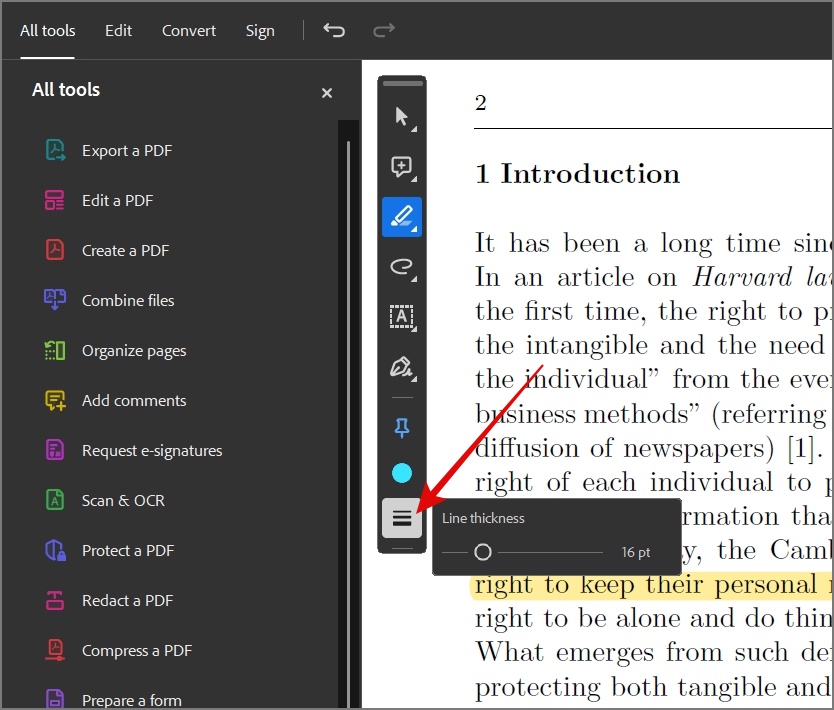
Task: Toggle the pin toolbar icon
Action: [402, 428]
